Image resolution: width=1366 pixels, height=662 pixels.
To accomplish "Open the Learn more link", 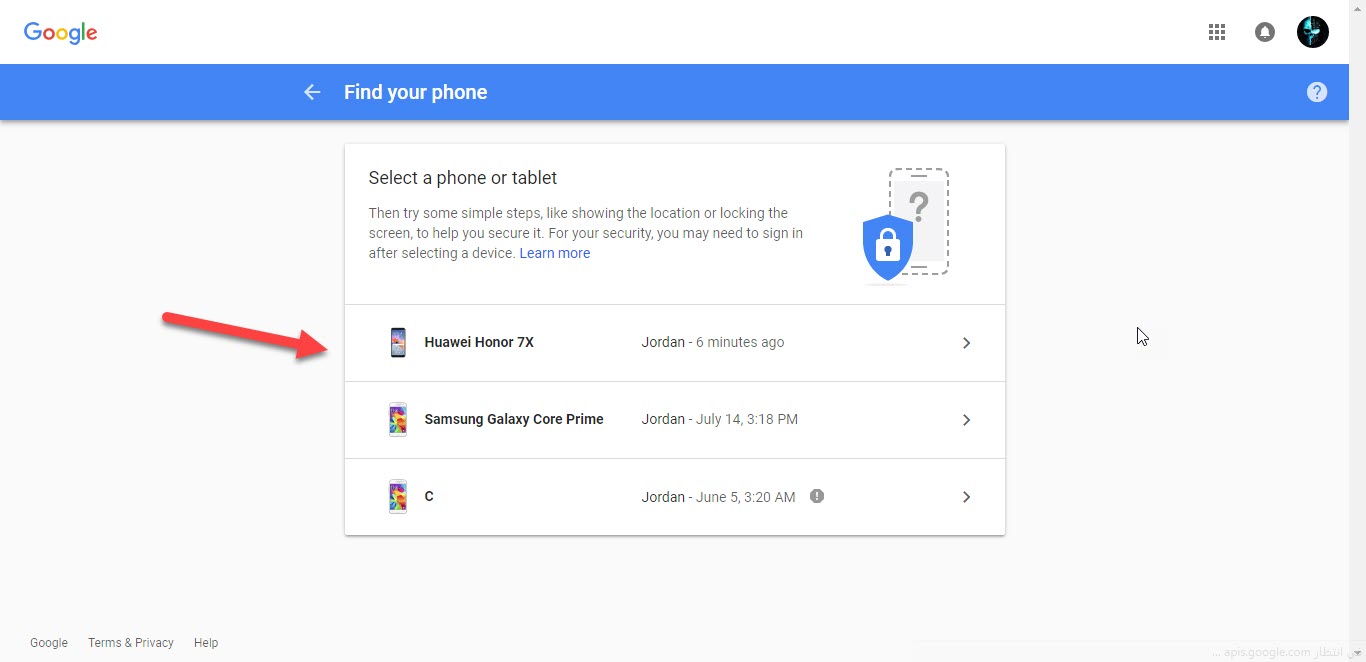I will [555, 253].
